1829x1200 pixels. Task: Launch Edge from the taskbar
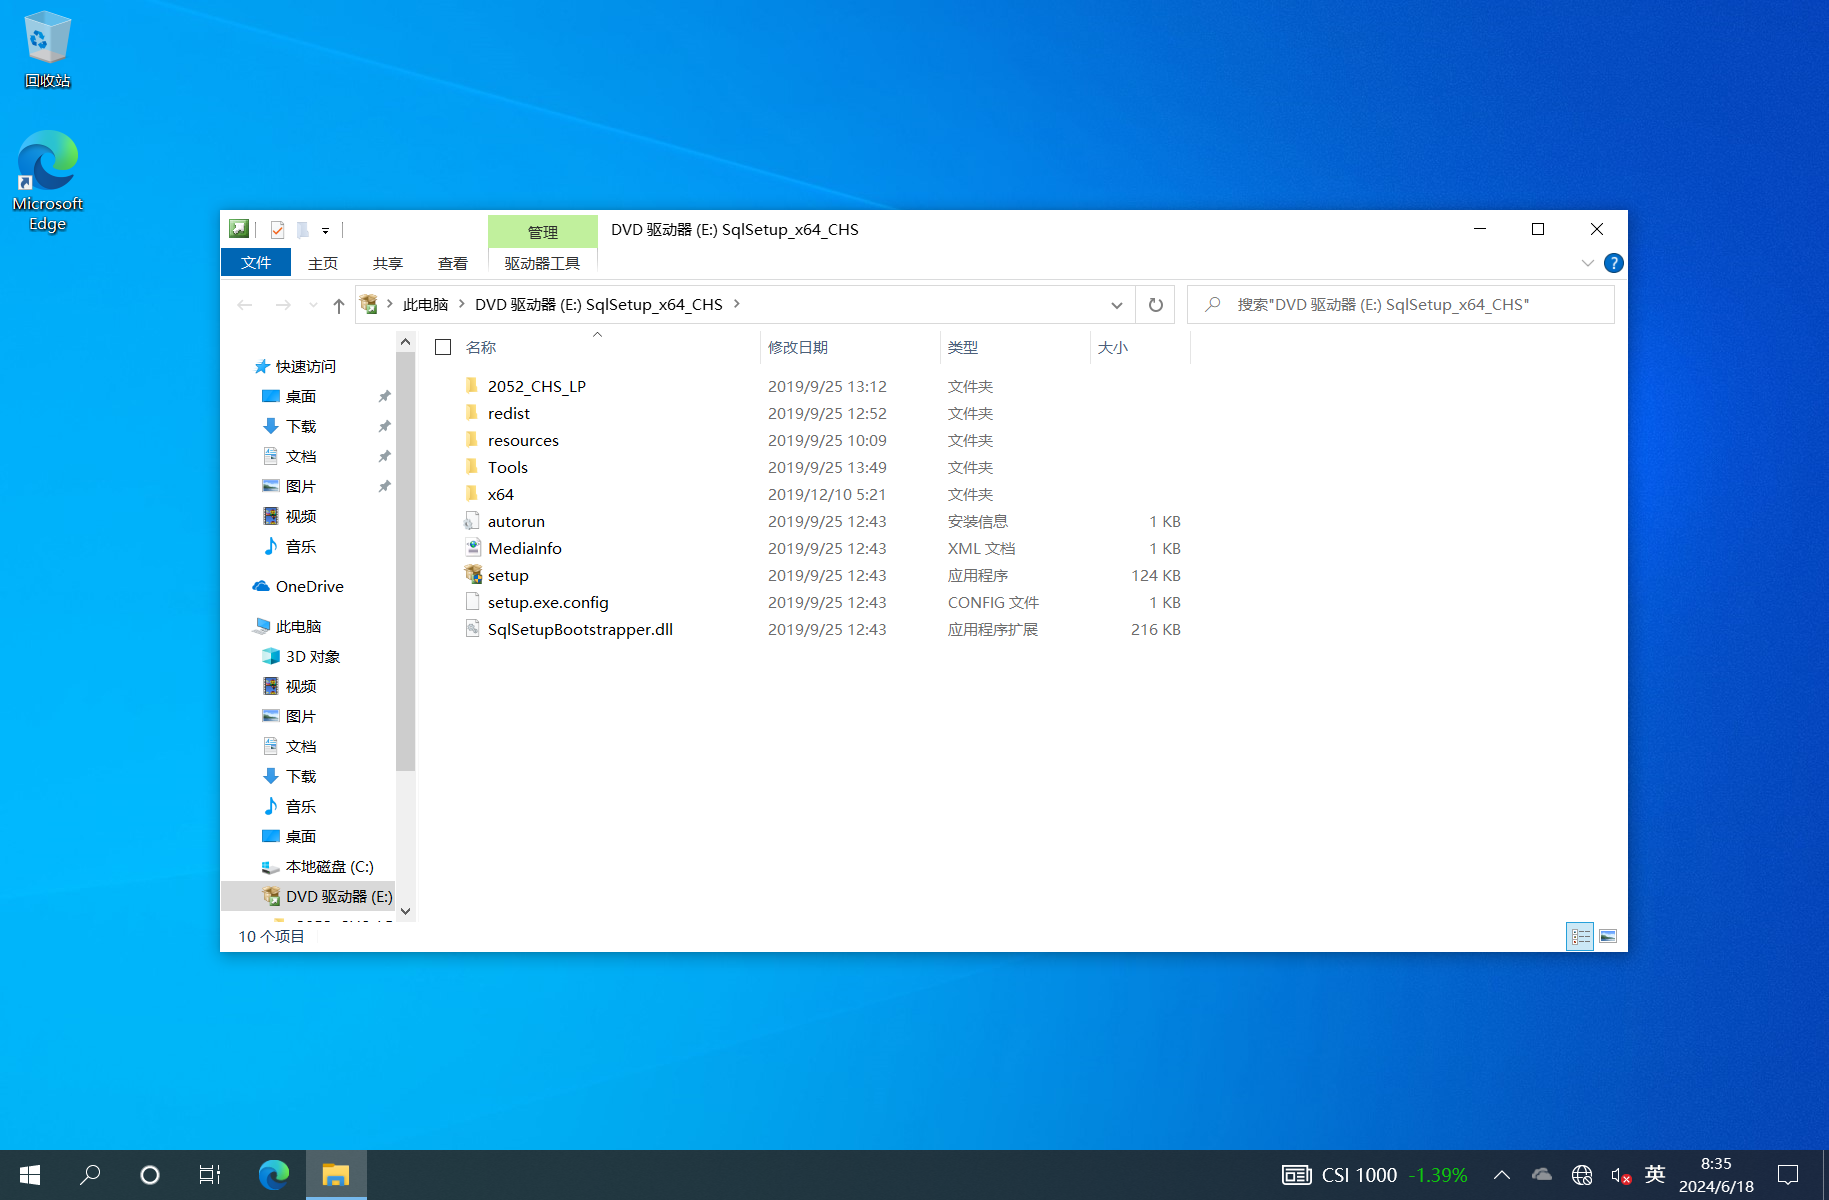click(x=273, y=1175)
